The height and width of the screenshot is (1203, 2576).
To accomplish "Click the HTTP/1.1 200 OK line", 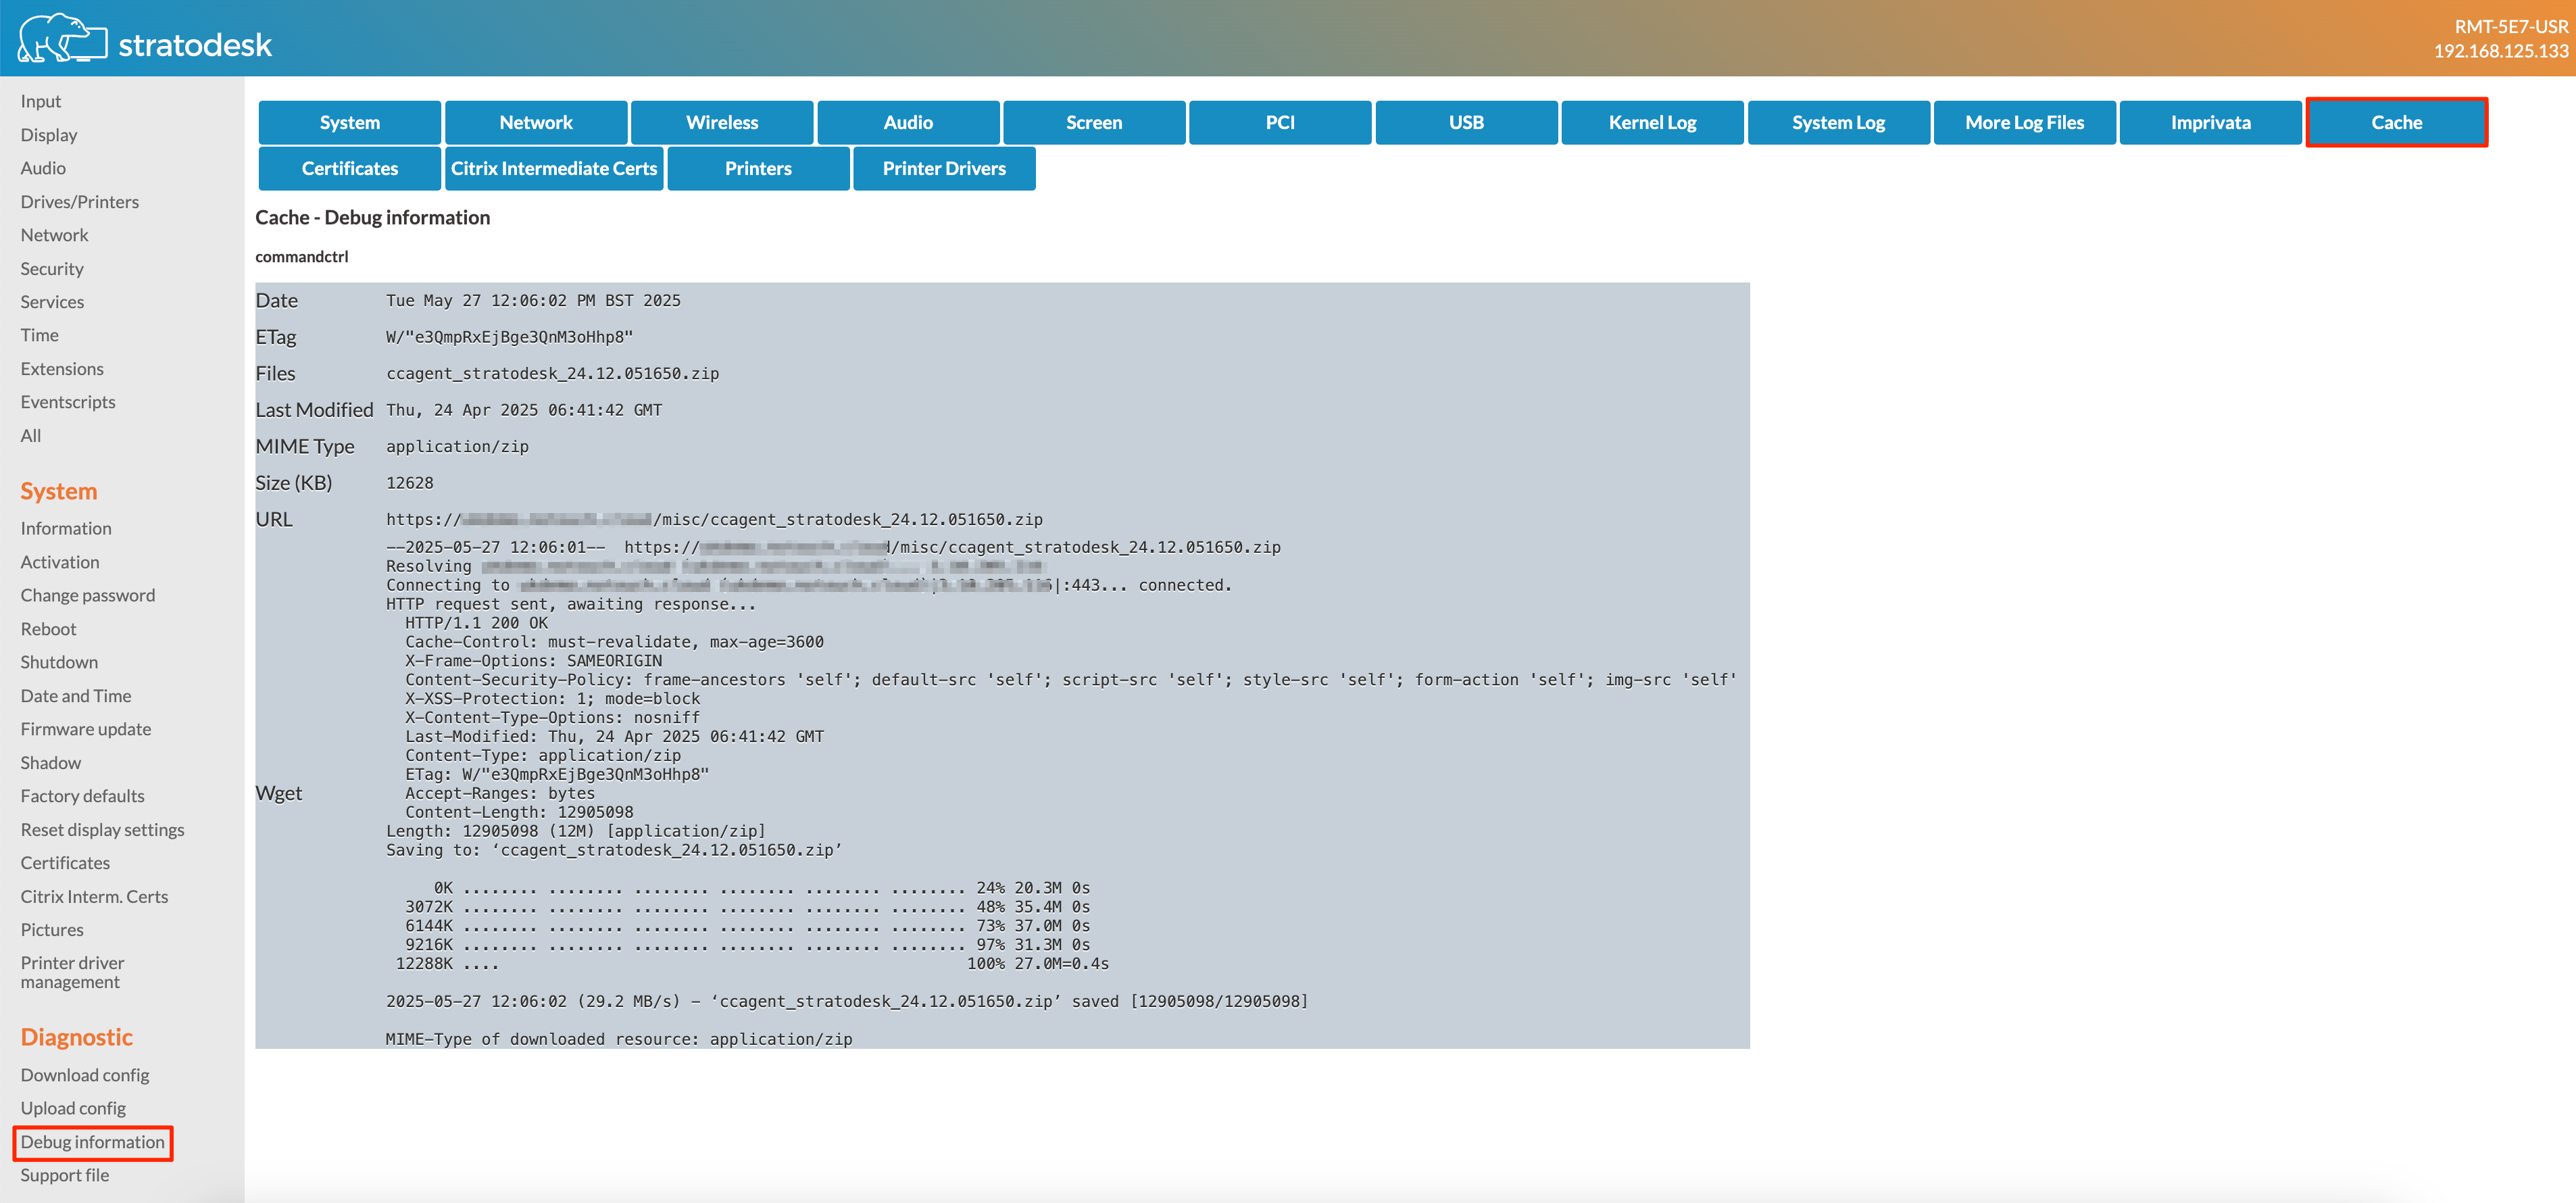I will pos(476,623).
